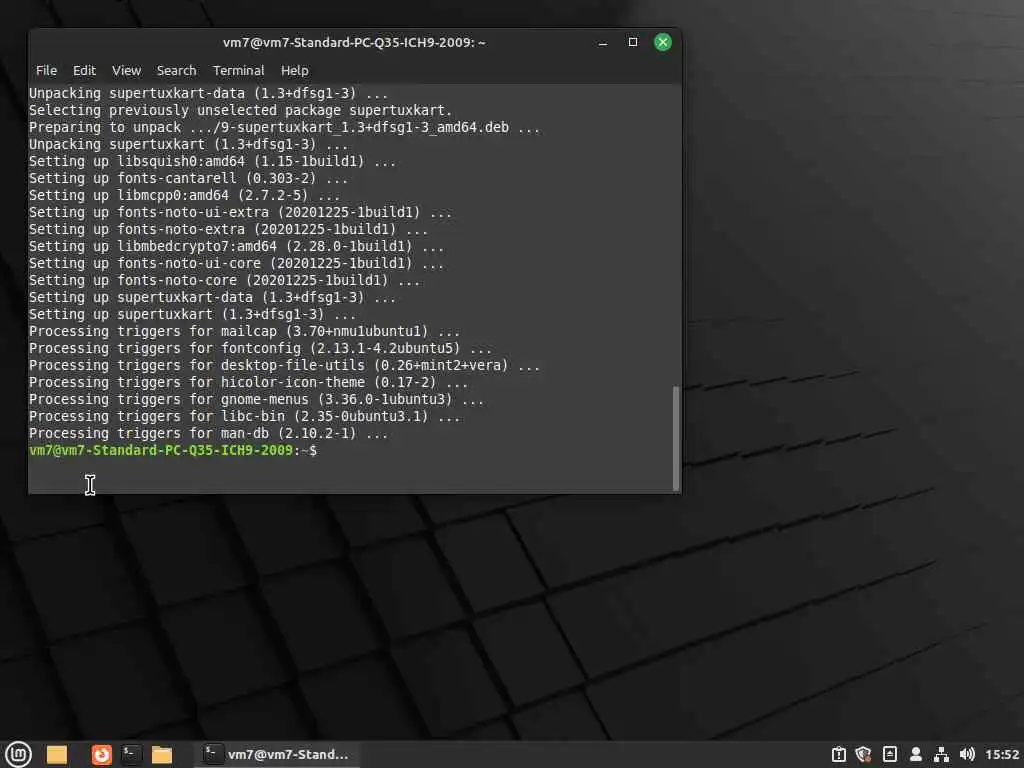Click line "Setting up libmbedcrypto7:amd64"

[x=236, y=247]
